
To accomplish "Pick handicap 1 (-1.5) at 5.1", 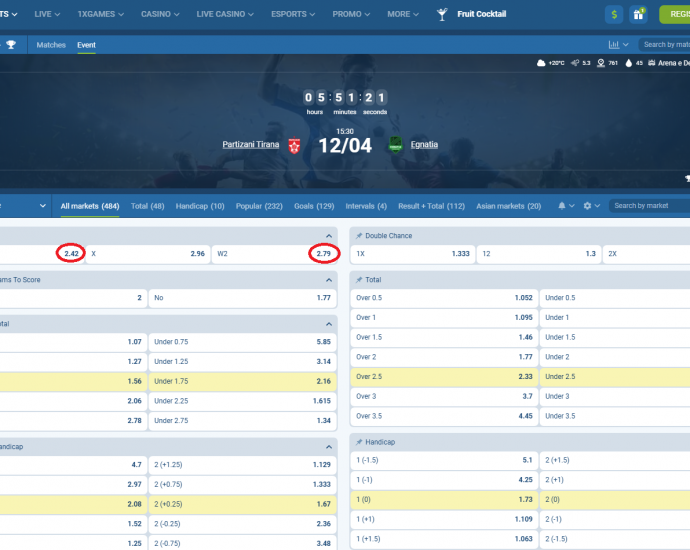I will pyautogui.click(x=444, y=460).
